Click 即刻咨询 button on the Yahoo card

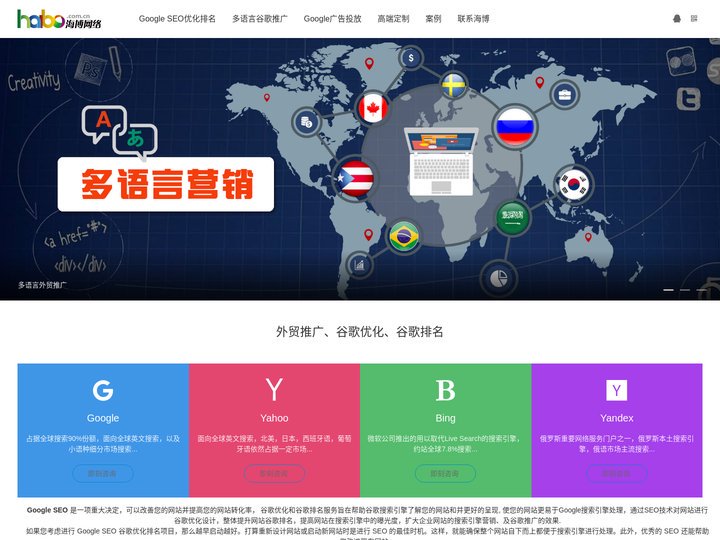[274, 473]
